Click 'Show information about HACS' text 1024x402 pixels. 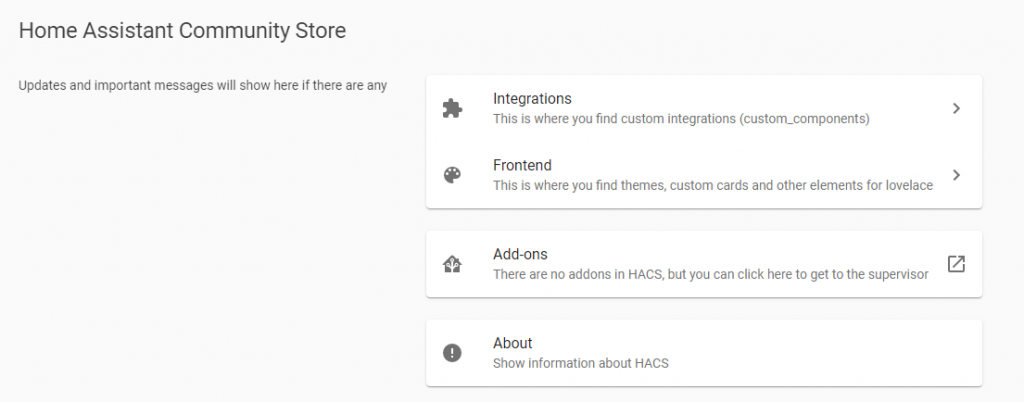(x=581, y=363)
